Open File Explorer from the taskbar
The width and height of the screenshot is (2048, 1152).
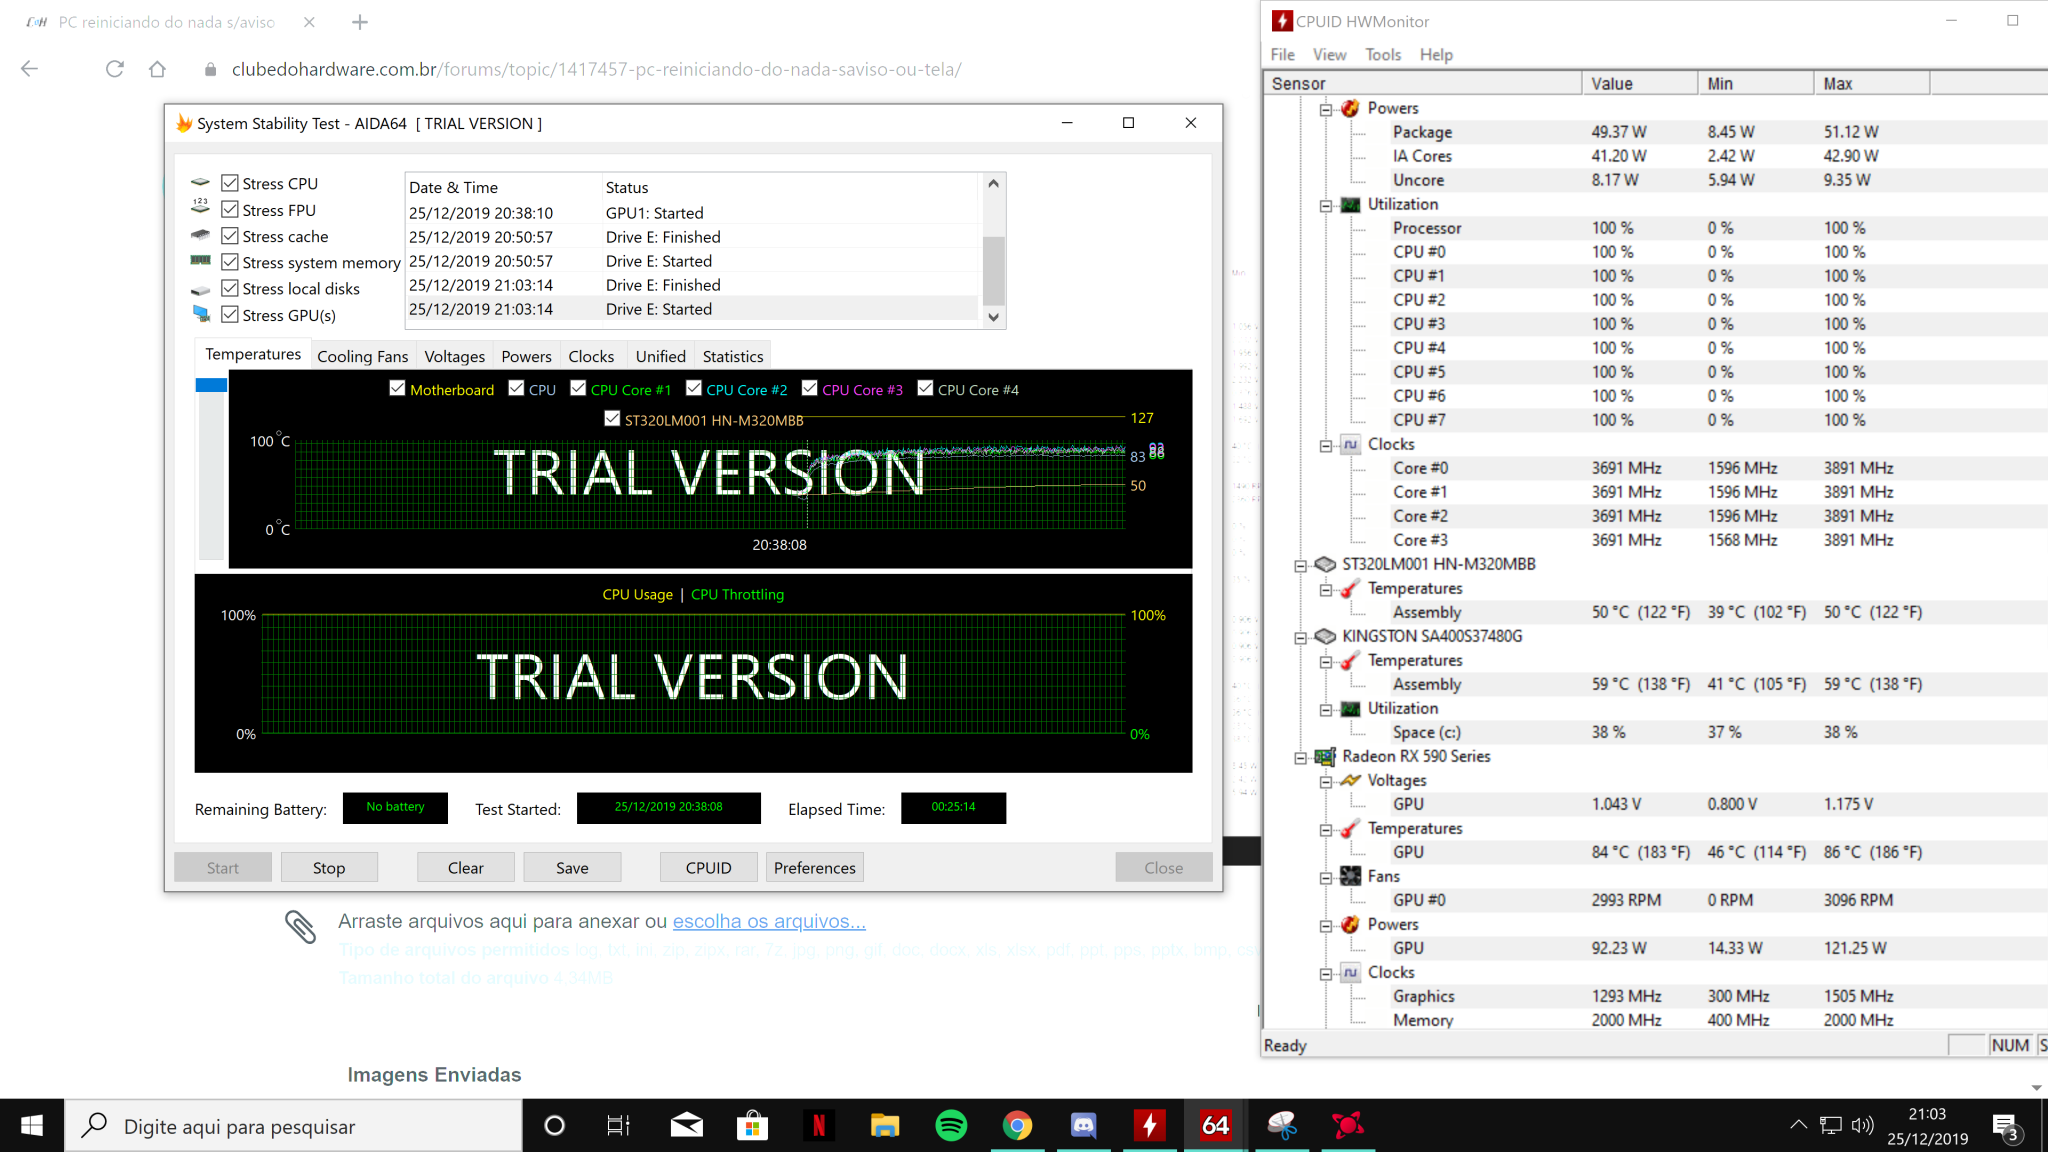tap(885, 1126)
